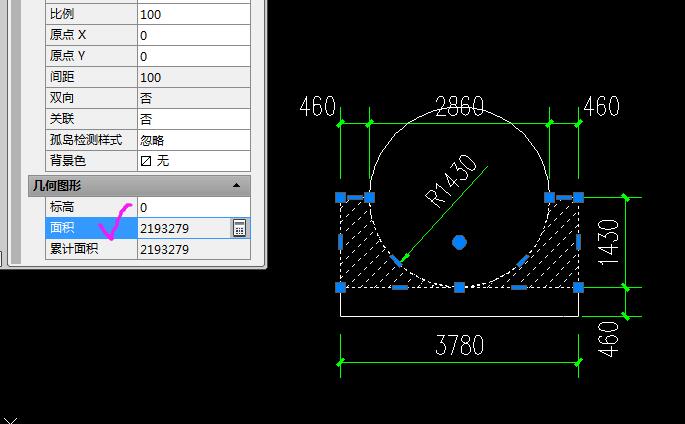Click the 原点 X value field
The width and height of the screenshot is (685, 424).
194,35
